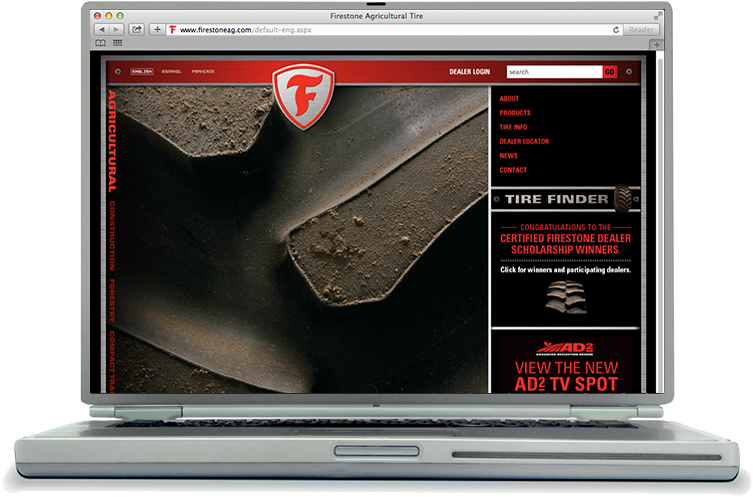
Task: Show bookmarks via open book icon
Action: 100,43
